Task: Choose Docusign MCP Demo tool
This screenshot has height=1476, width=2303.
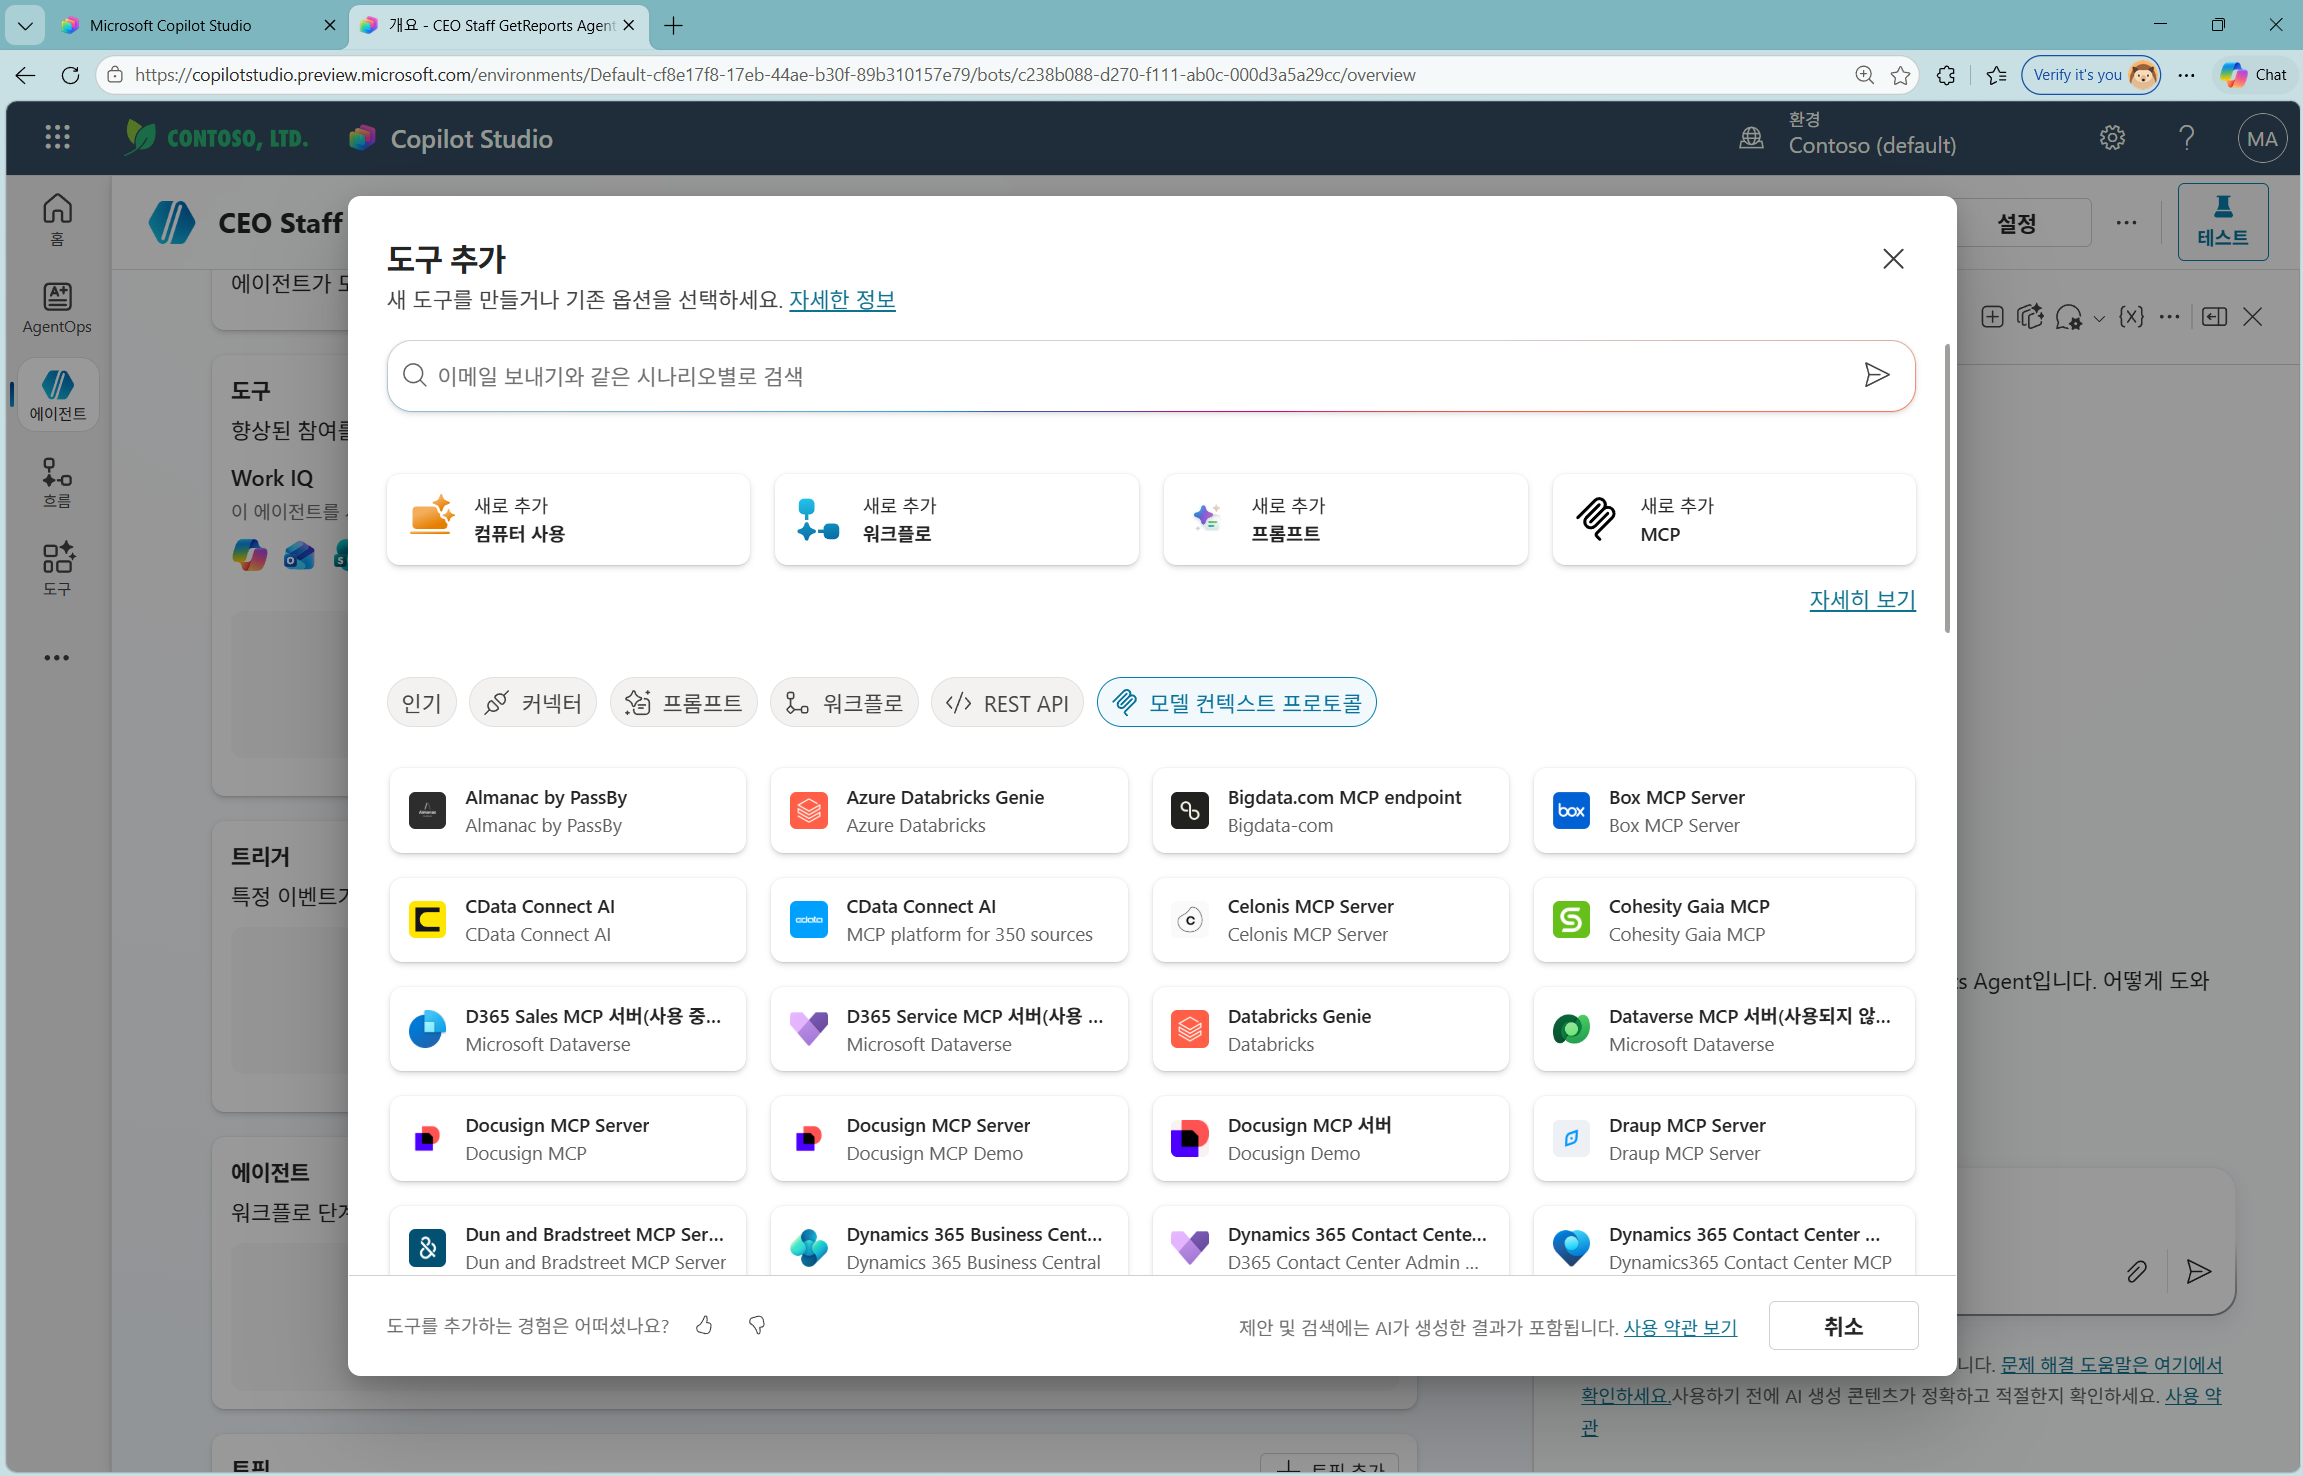Action: tap(949, 1139)
